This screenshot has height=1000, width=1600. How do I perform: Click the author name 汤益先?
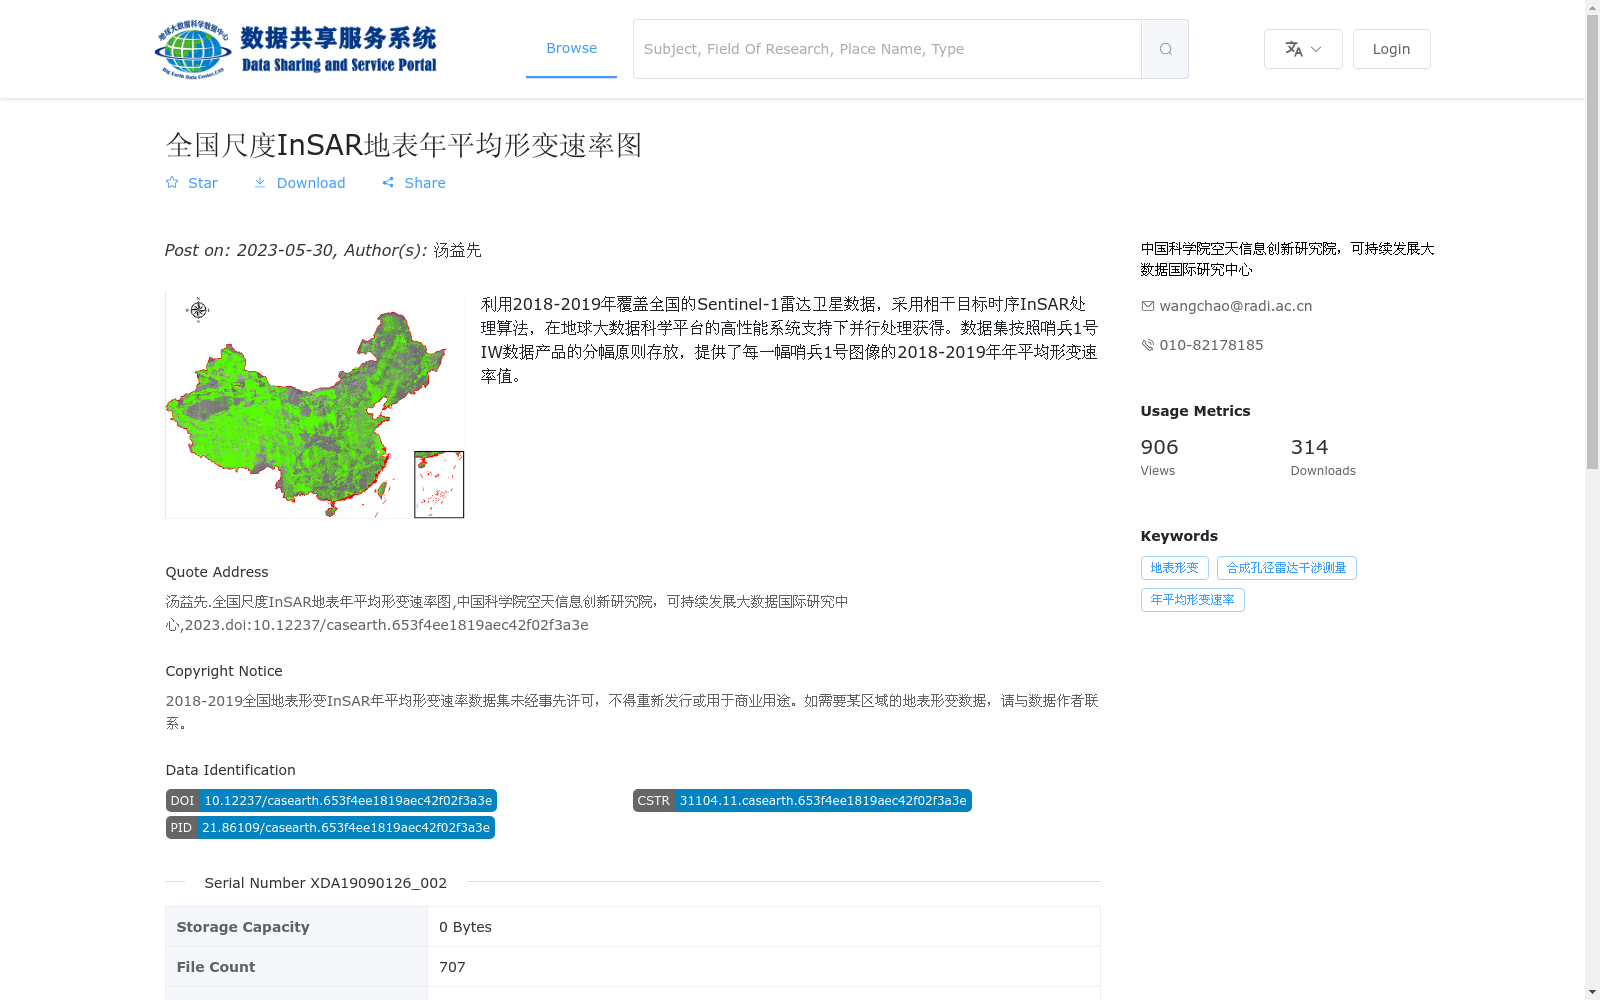click(x=457, y=250)
